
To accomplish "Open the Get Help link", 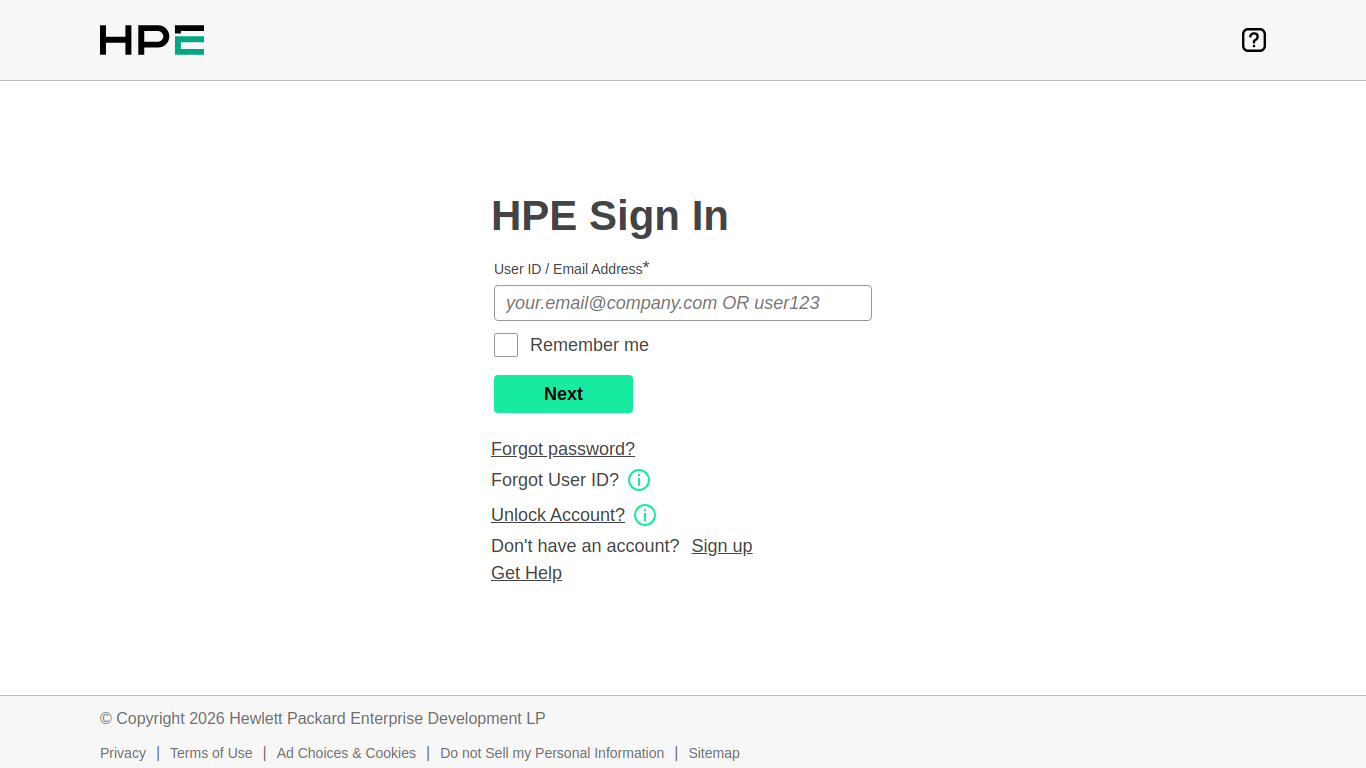I will point(526,573).
